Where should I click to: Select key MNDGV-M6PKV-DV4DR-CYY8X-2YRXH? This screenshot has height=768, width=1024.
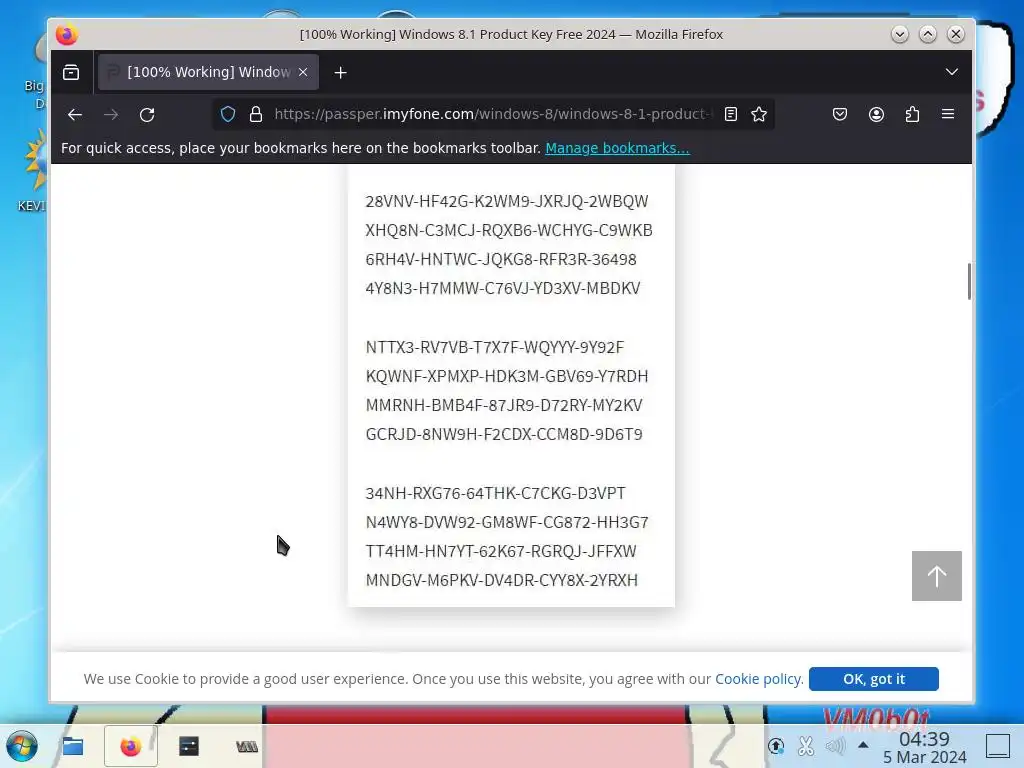pos(502,580)
